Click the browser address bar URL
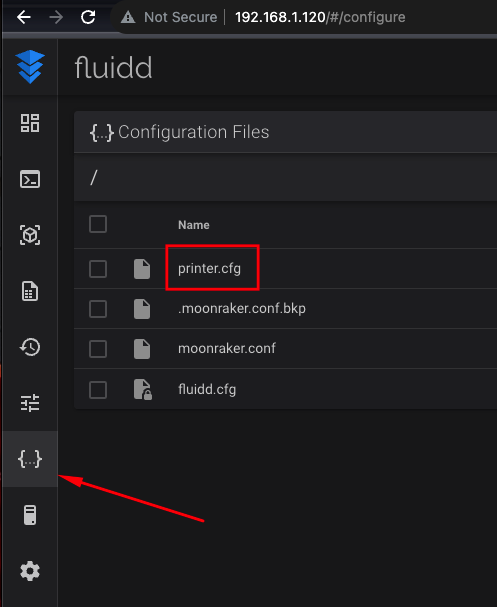The width and height of the screenshot is (497, 607). [320, 17]
